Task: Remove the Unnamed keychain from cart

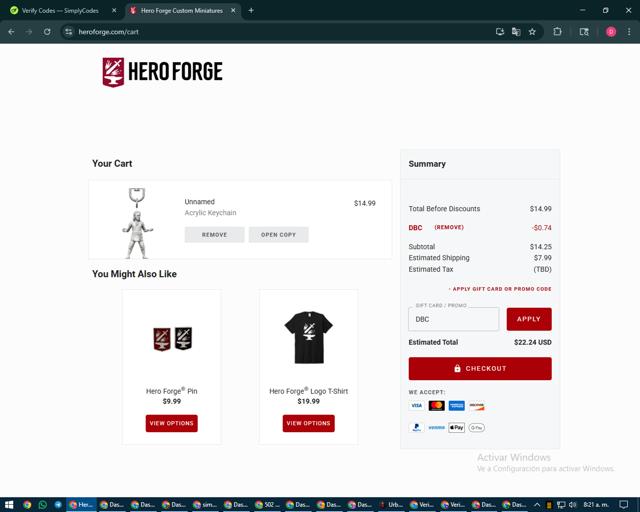Action: (214, 235)
